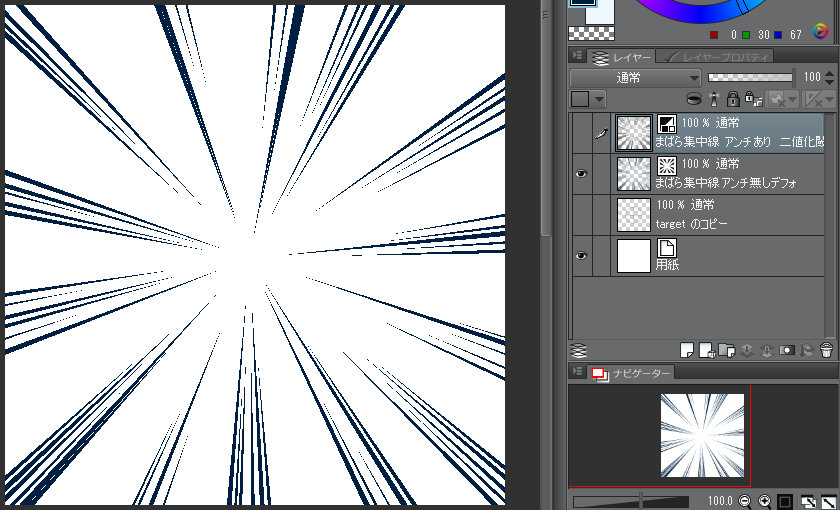Hide the まばら集中線 アンチ無し layer

click(x=582, y=173)
